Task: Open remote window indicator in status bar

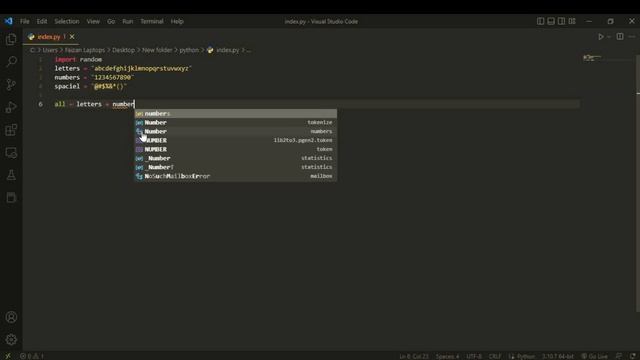Action: click(7, 356)
